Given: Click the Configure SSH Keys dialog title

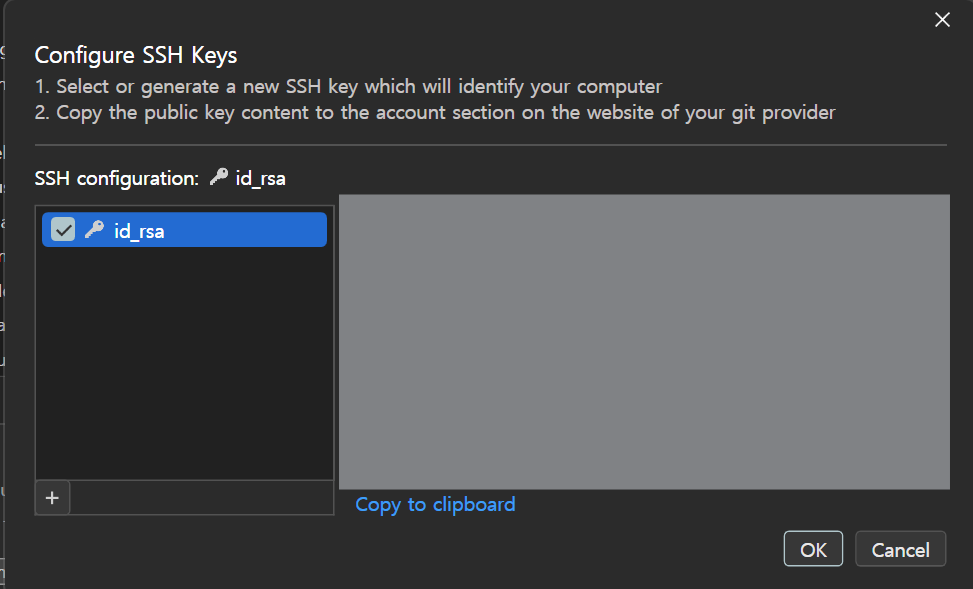Looking at the screenshot, I should pyautogui.click(x=136, y=55).
